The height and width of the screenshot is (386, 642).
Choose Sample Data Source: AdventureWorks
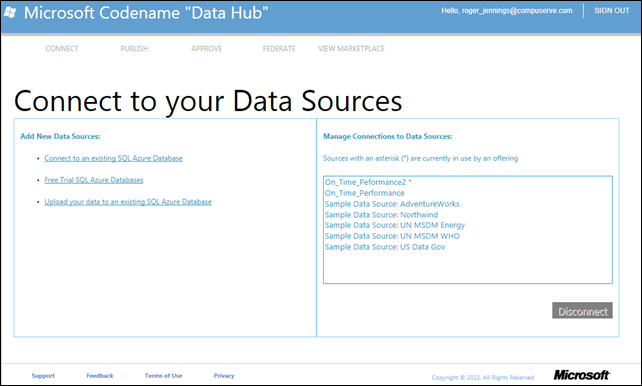point(468,203)
